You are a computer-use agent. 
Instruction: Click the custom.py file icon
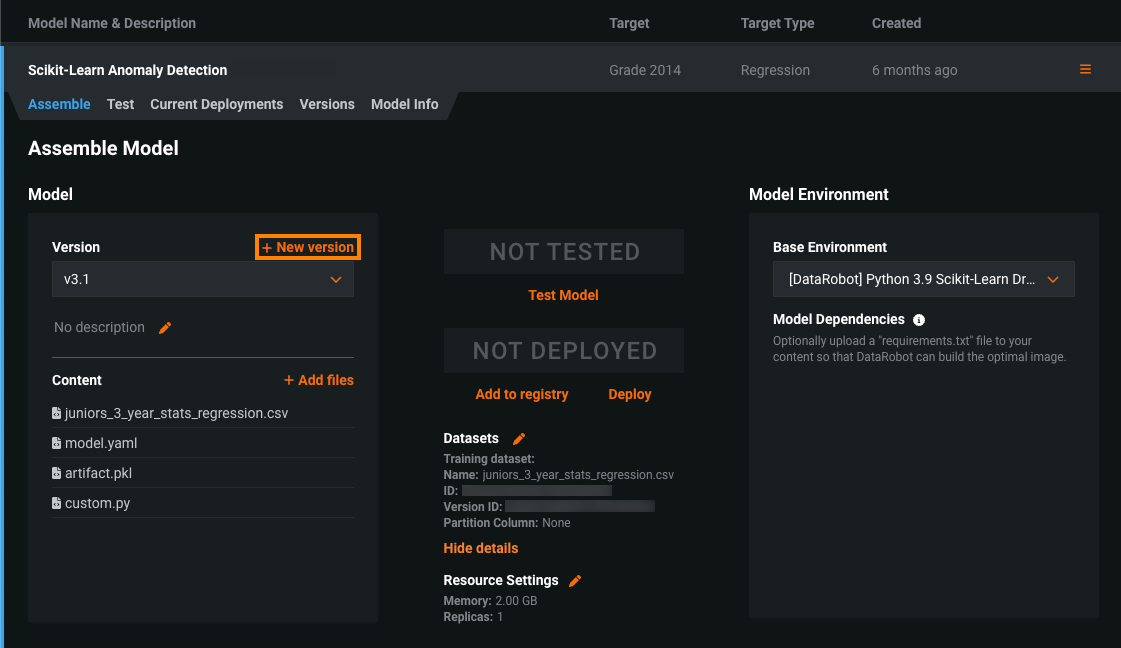tap(57, 504)
